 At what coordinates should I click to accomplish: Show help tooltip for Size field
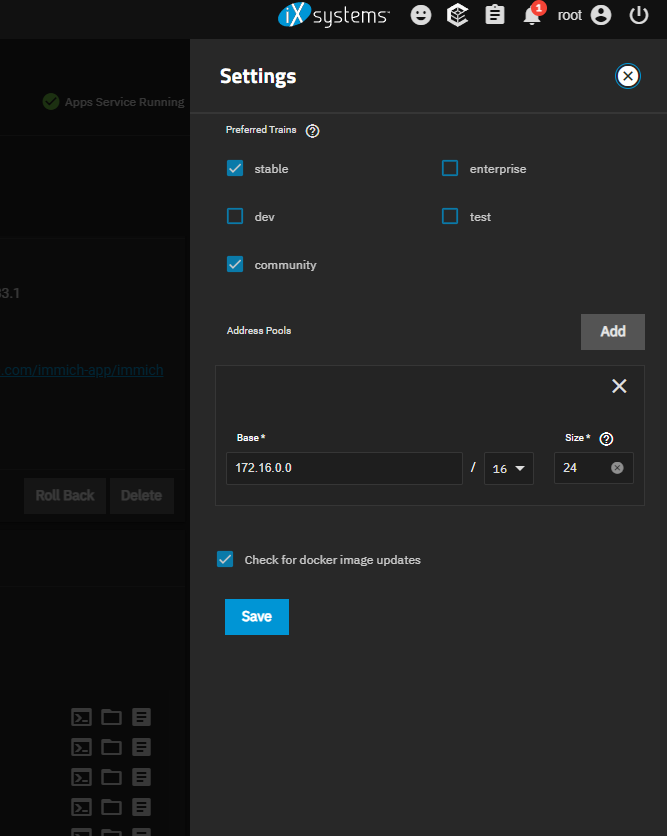[606, 438]
